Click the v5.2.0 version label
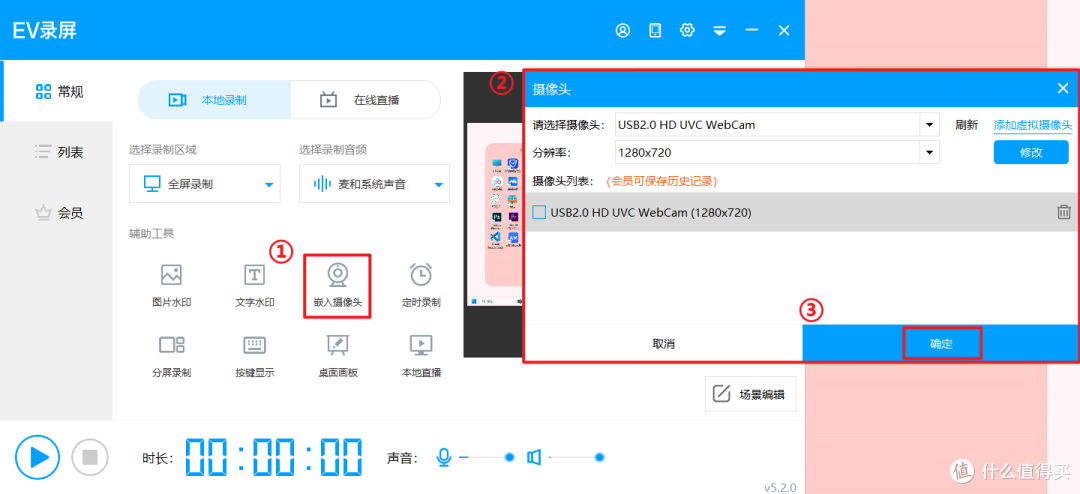 tap(780, 487)
